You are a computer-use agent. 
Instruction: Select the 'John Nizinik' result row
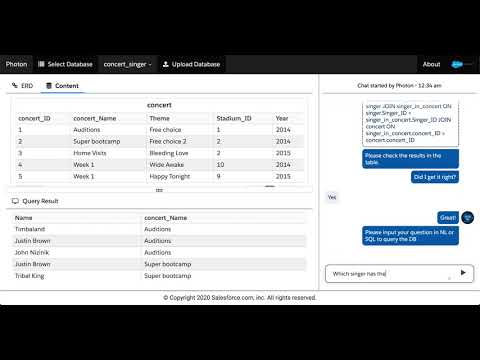[x=159, y=252]
